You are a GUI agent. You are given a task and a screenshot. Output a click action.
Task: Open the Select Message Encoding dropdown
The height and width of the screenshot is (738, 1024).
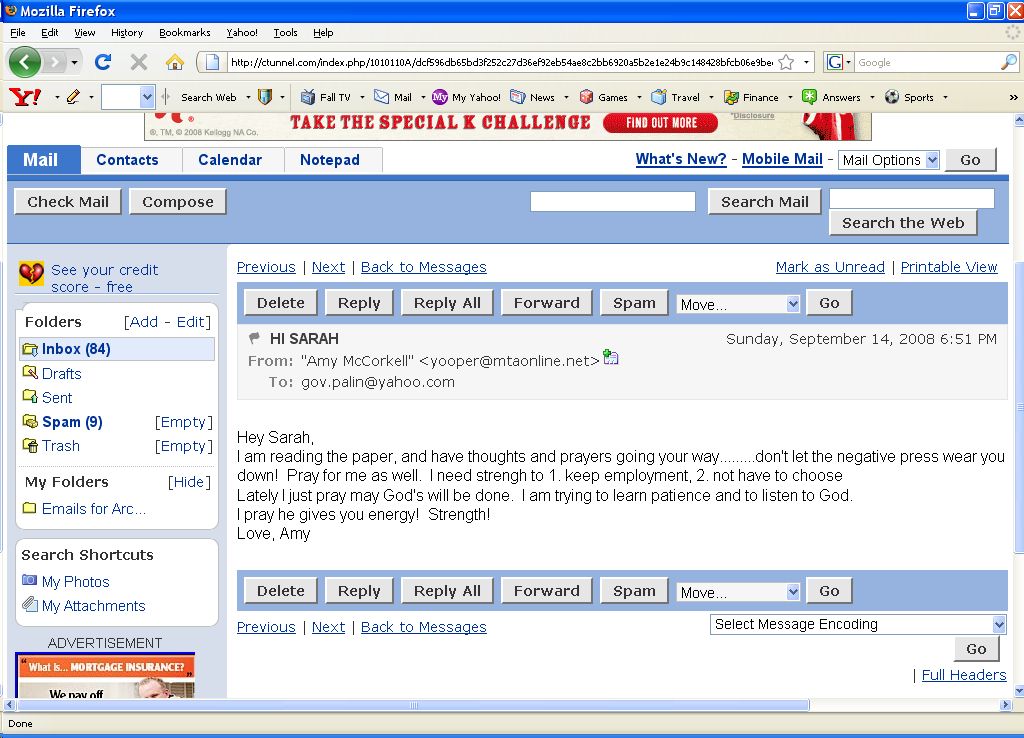pyautogui.click(x=858, y=624)
